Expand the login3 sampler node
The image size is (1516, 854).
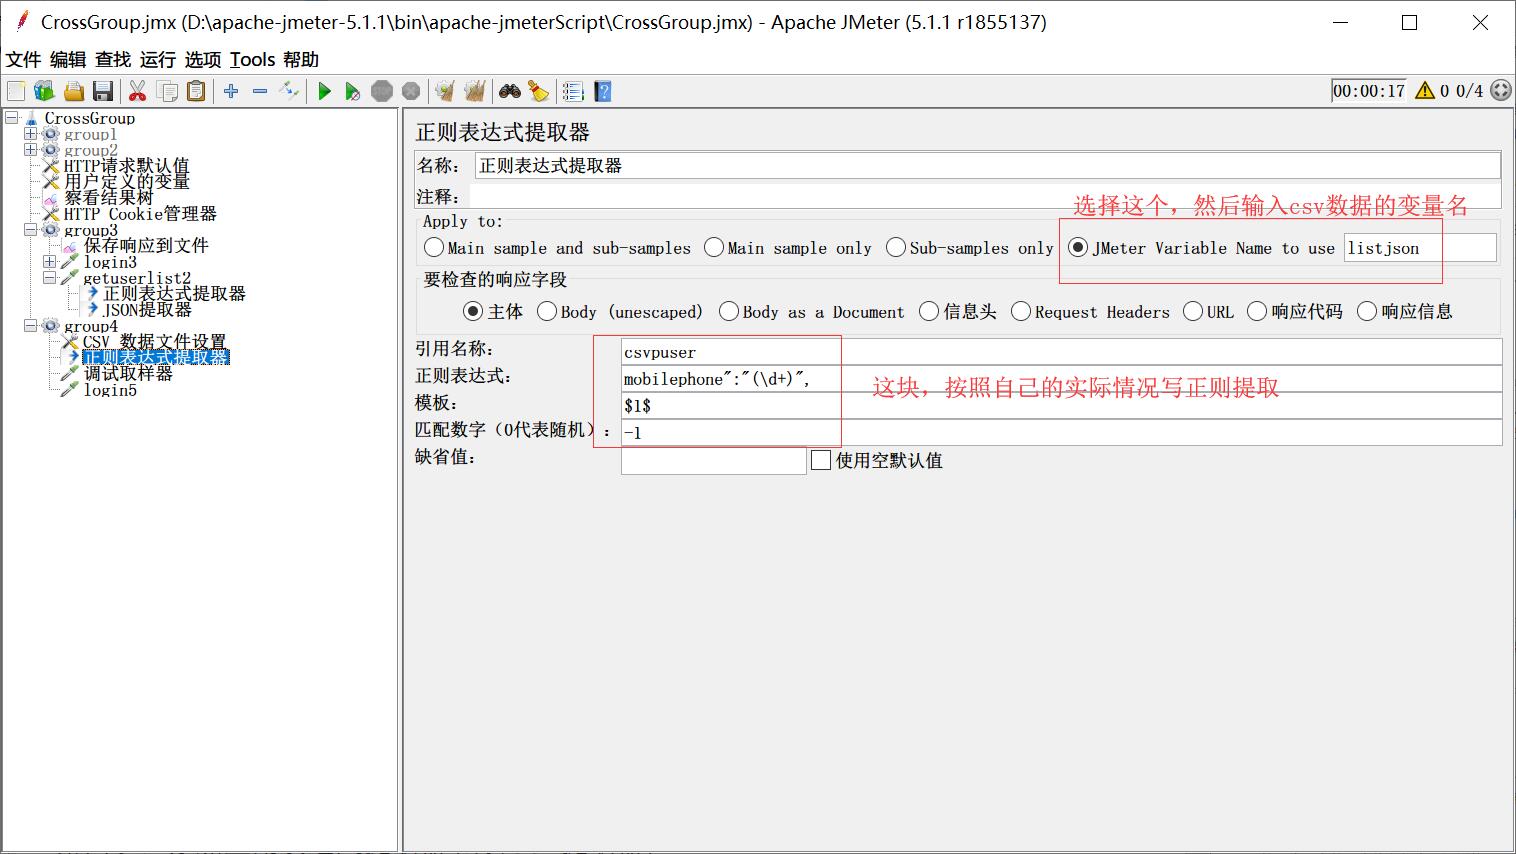(49, 262)
